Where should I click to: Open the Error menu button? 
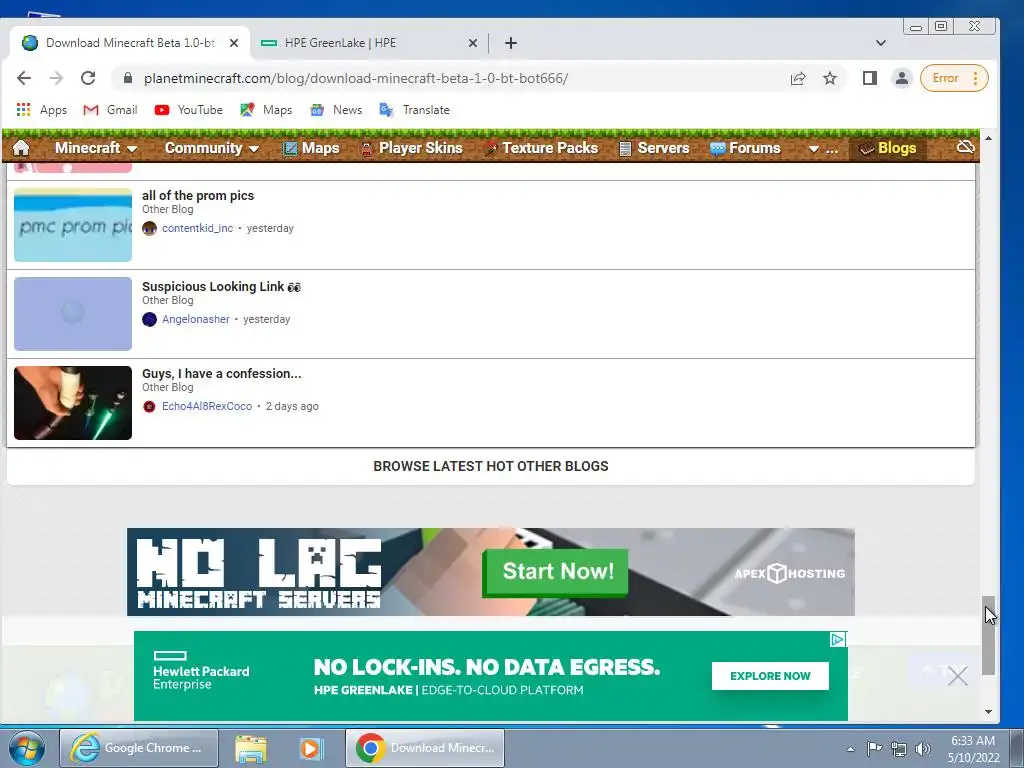(x=954, y=78)
